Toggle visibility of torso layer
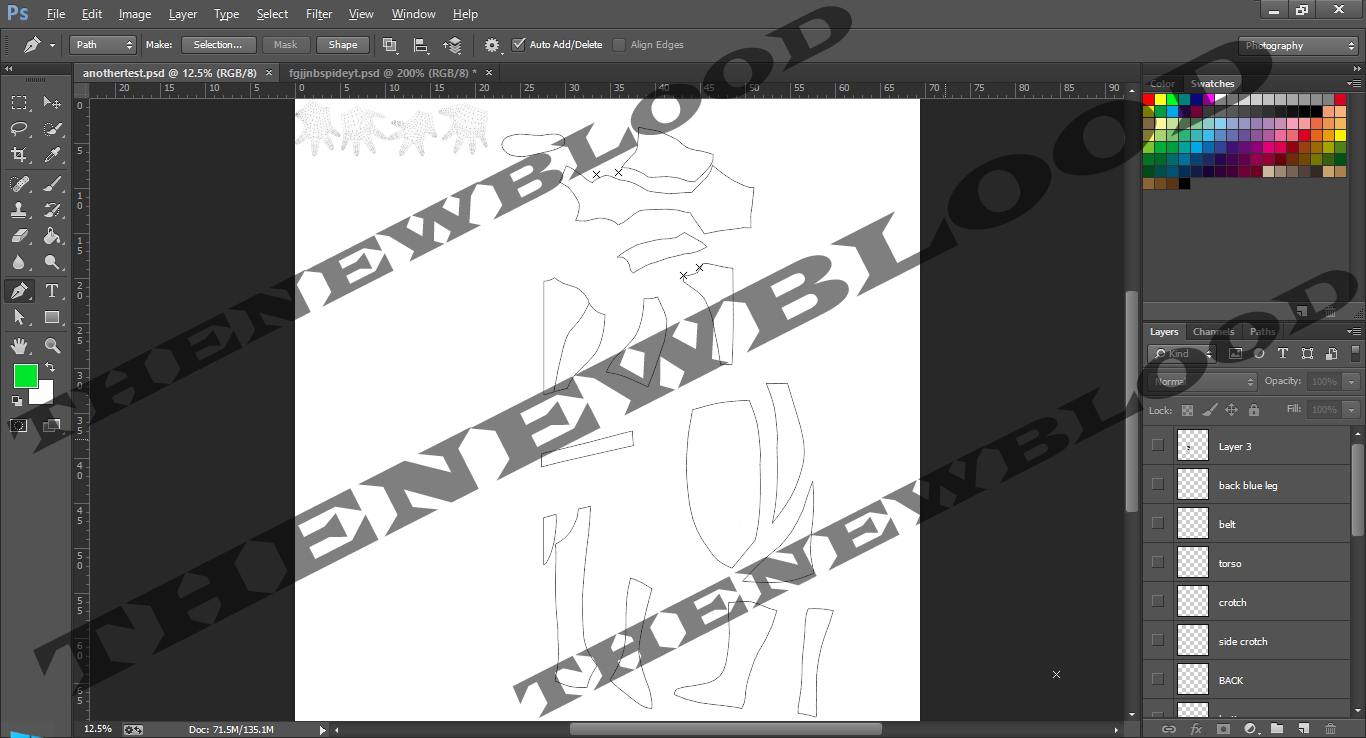Screen dimensions: 1366x738 1158,563
